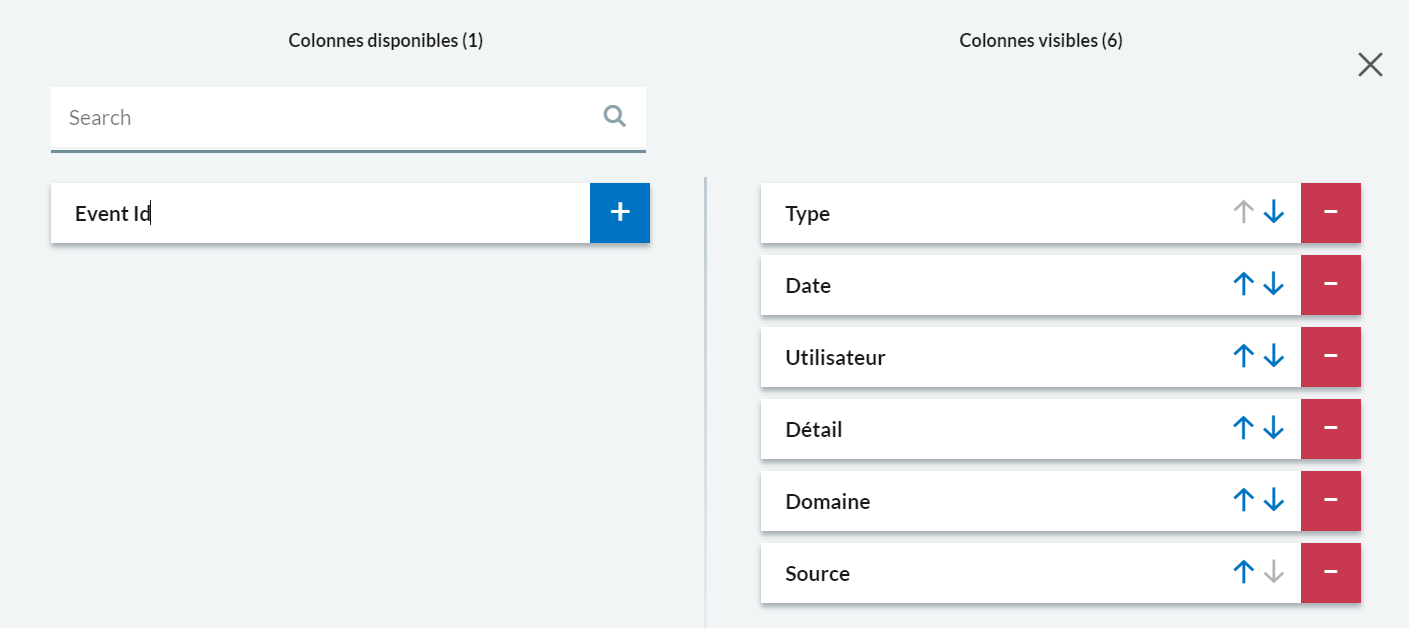This screenshot has width=1409, height=628.
Task: Move Utilisateur column up
Action: (1243, 357)
